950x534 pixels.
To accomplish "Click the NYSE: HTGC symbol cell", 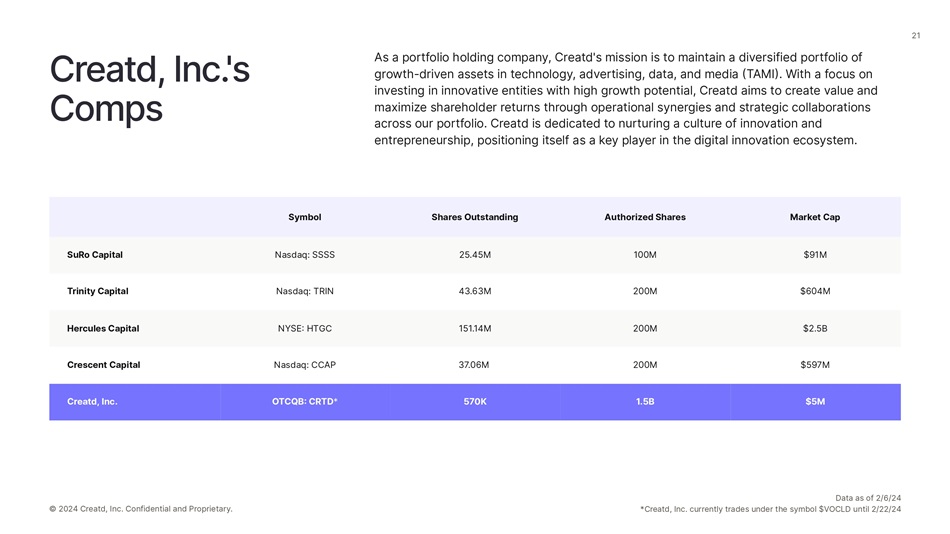I will click(305, 328).
